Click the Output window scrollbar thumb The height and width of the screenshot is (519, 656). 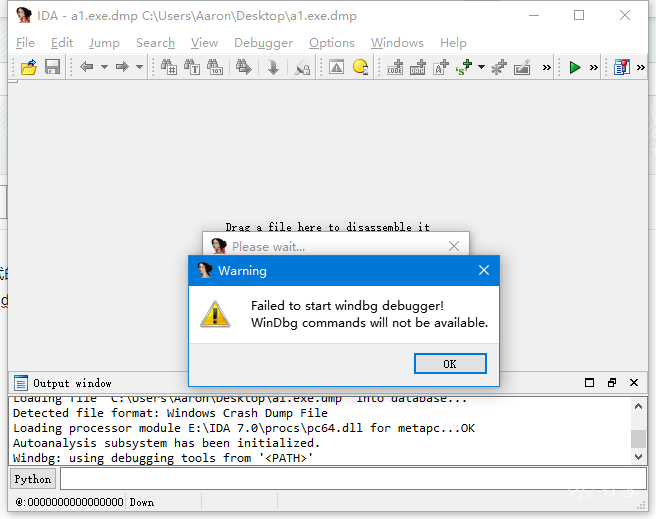[x=638, y=439]
